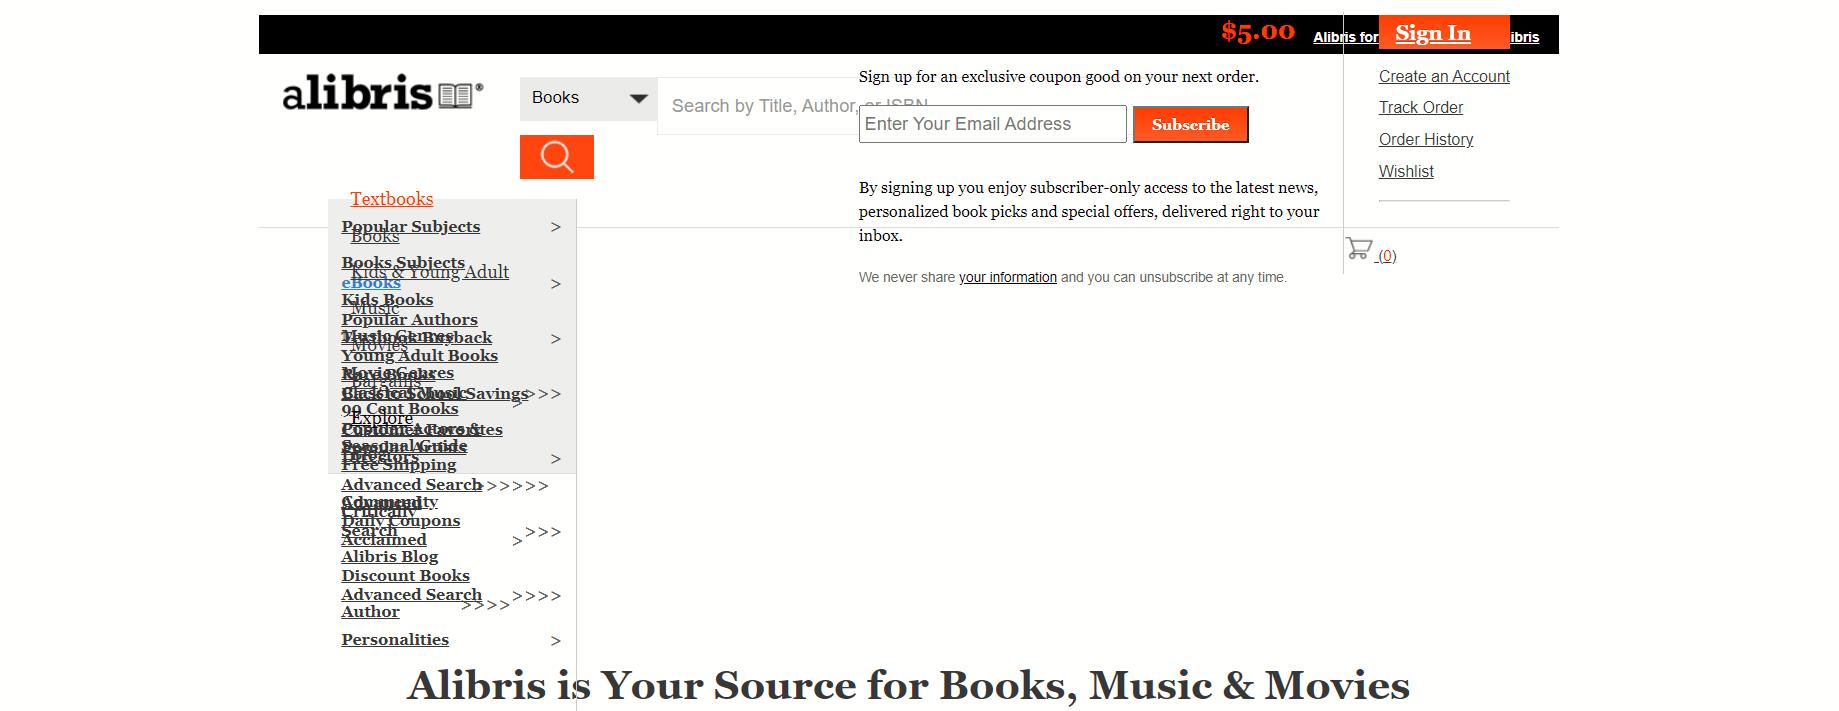This screenshot has width=1839, height=711.
Task: Select Popular Authors in the menu
Action: tap(409, 320)
